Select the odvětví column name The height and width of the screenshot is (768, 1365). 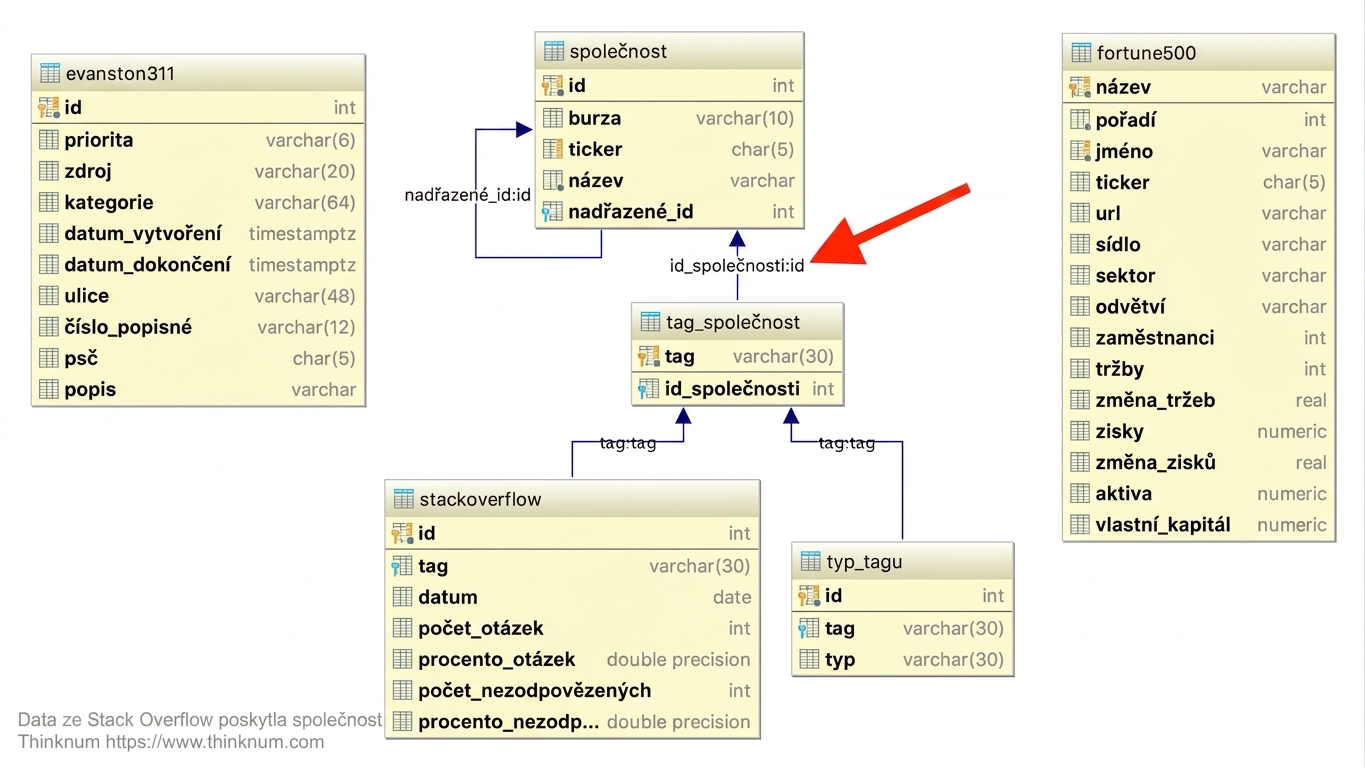click(x=1130, y=307)
